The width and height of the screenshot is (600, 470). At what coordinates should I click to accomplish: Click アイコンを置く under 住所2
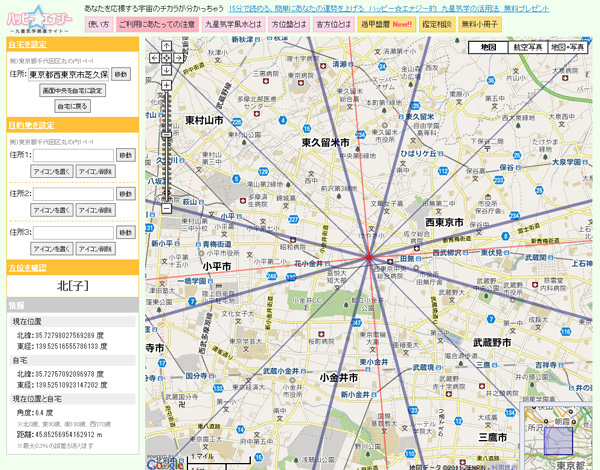[52, 210]
